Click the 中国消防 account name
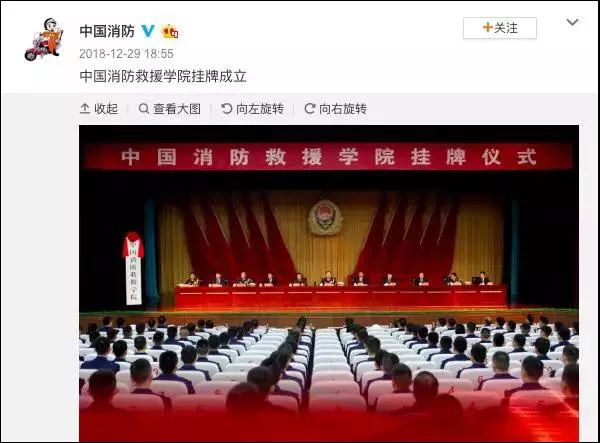Screen dimensions: 600x443 coord(107,31)
